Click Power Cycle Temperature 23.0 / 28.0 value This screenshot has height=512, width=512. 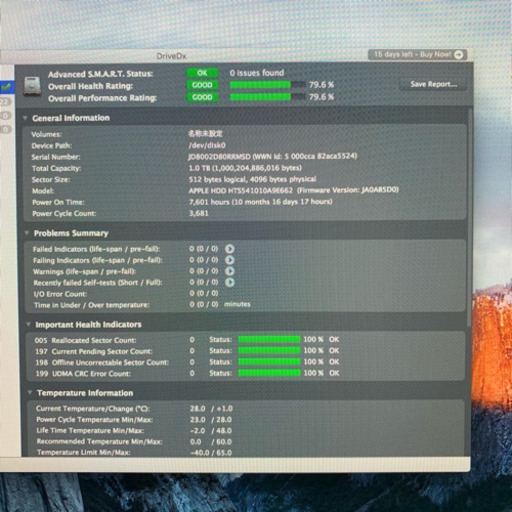tap(211, 420)
